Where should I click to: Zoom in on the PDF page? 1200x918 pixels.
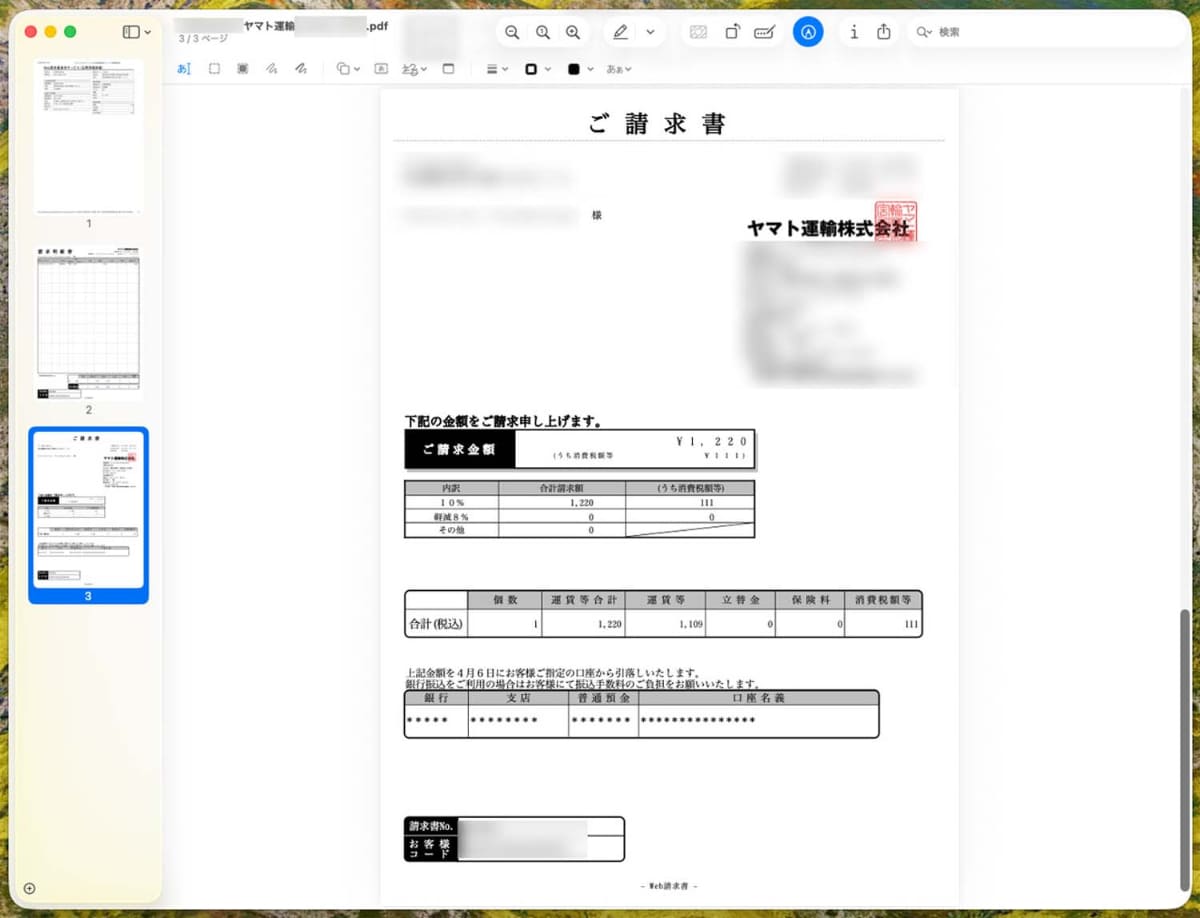573,32
